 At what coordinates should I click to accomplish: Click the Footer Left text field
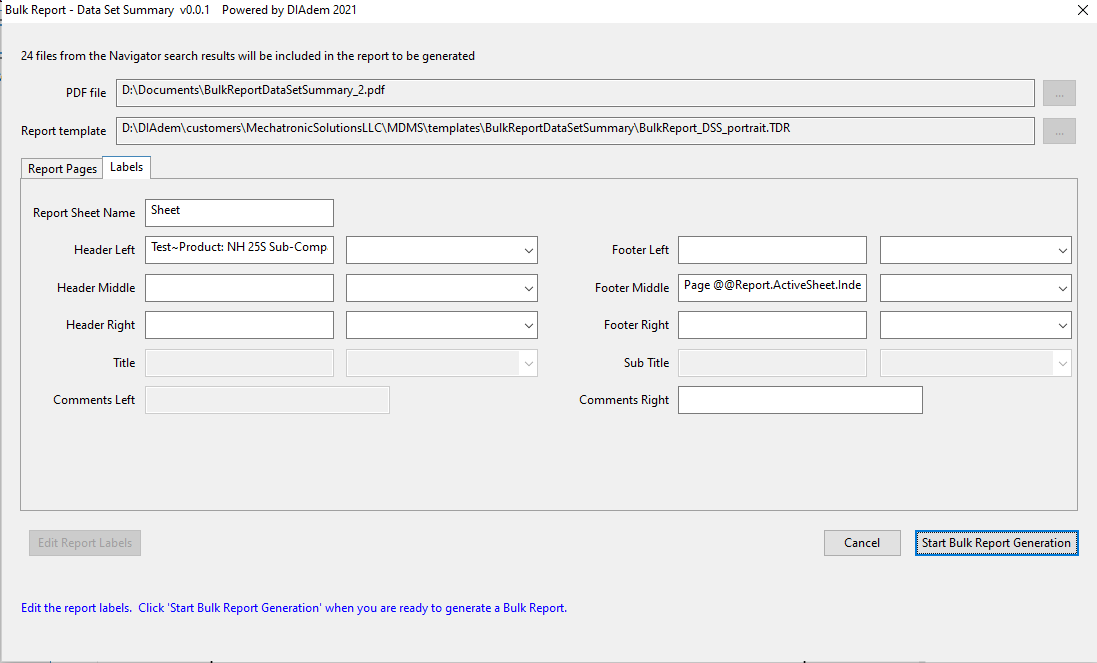pos(772,250)
